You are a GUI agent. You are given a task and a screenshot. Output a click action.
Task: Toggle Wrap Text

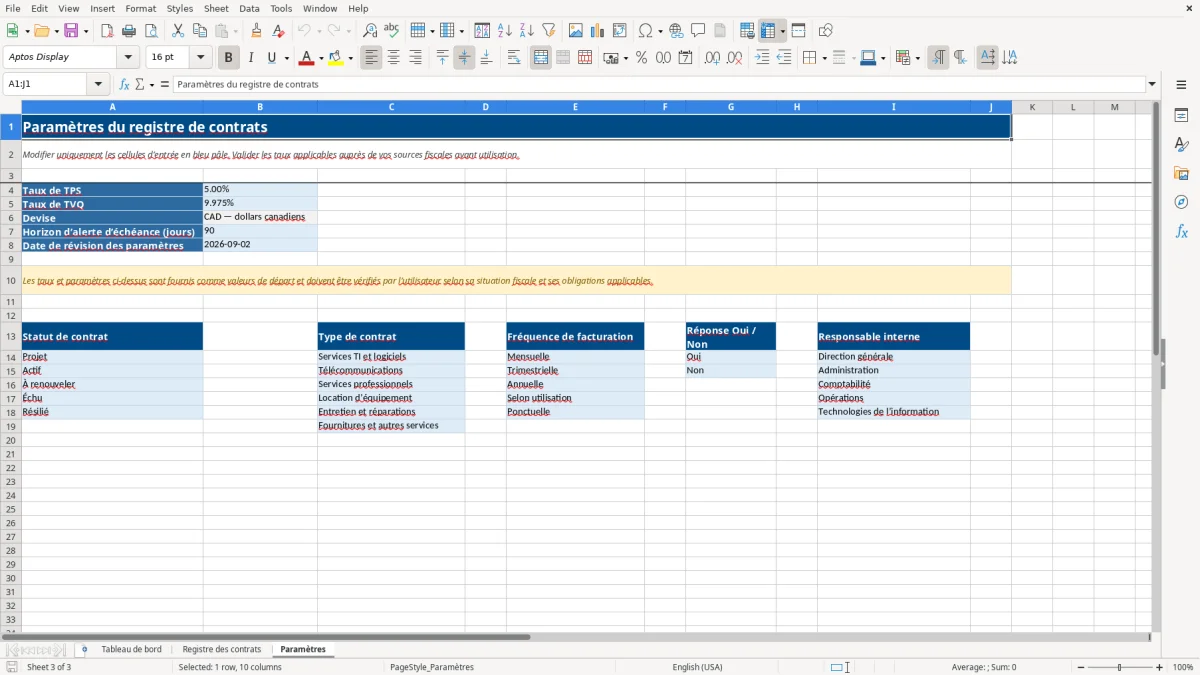[x=514, y=58]
